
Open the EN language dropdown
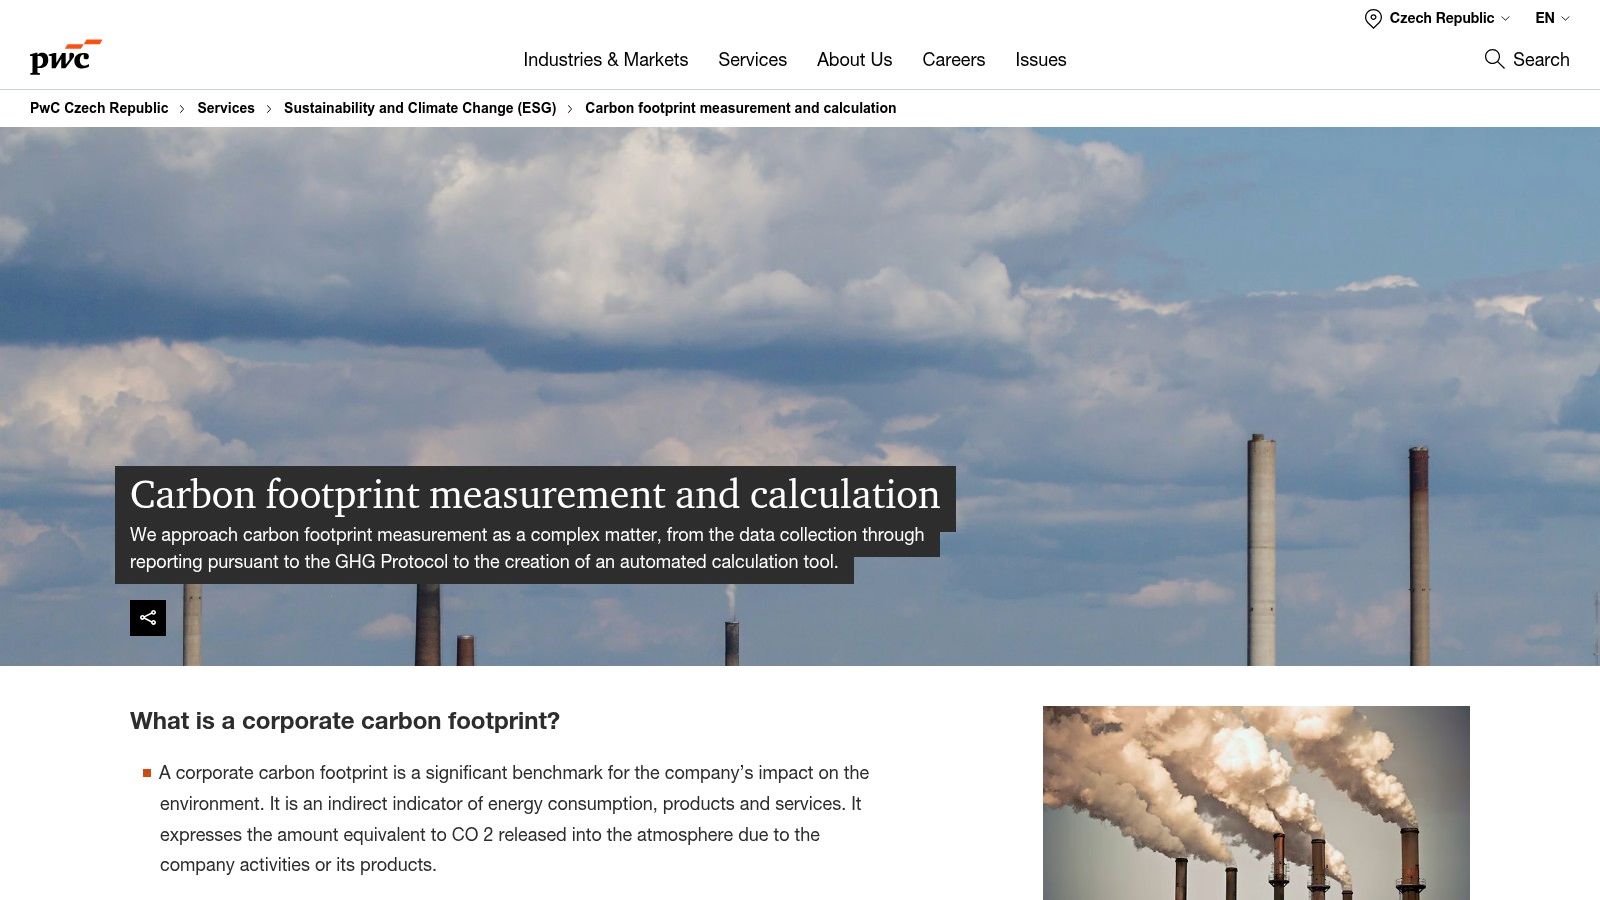(x=1553, y=18)
